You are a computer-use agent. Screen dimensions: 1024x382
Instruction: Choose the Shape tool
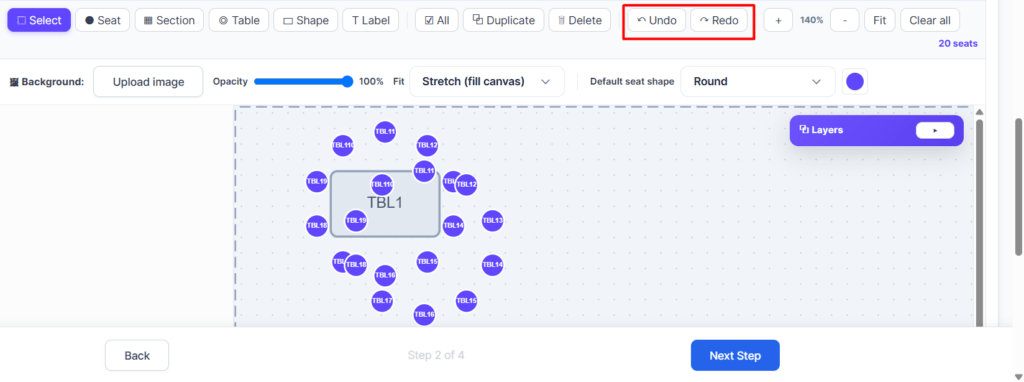click(306, 20)
